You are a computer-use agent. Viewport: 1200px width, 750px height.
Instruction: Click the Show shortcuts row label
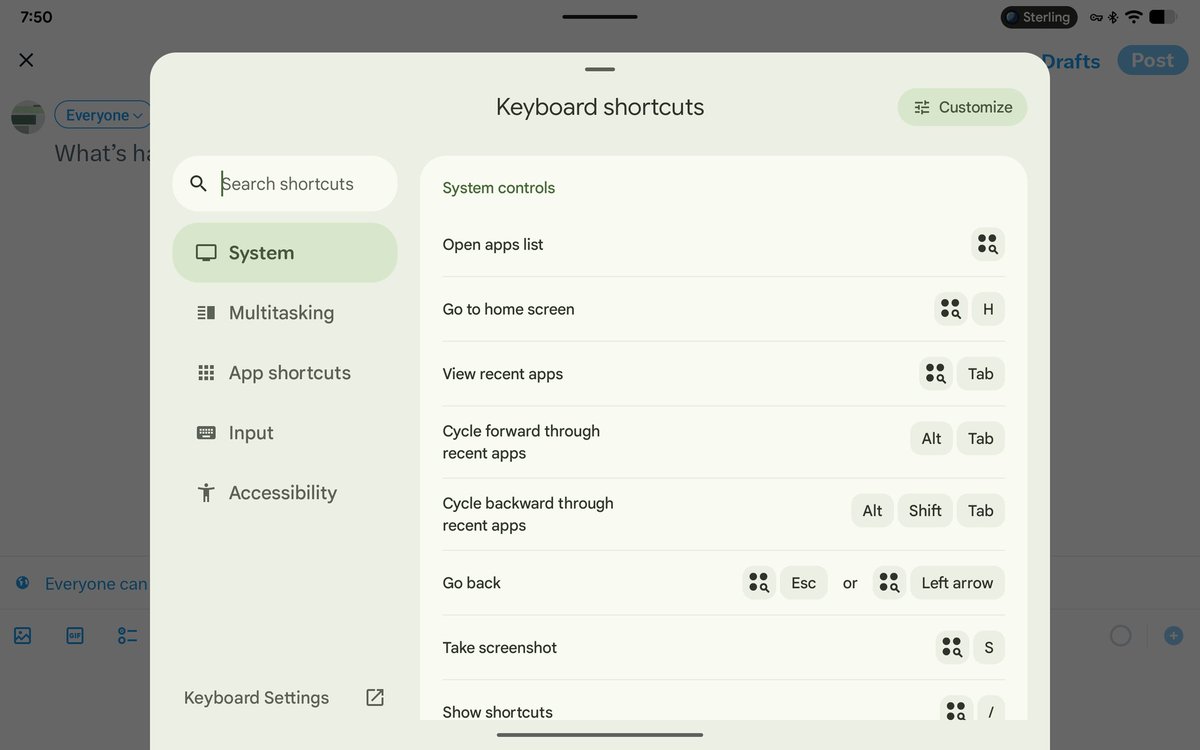(x=498, y=712)
